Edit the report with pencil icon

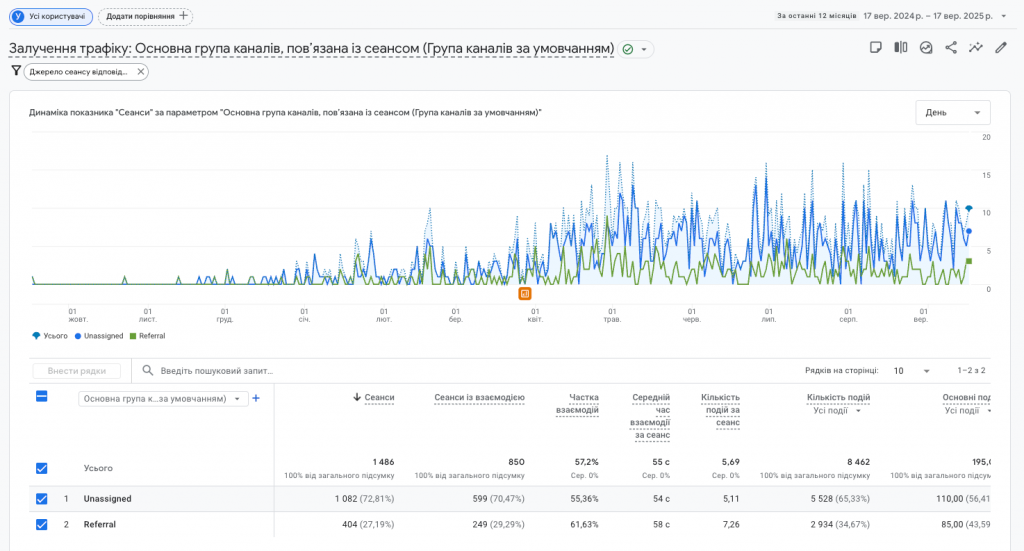[x=1001, y=47]
